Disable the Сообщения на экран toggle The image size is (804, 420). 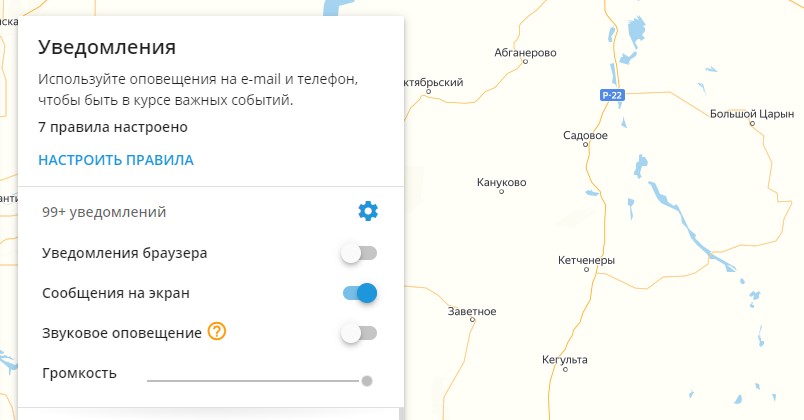click(x=359, y=293)
